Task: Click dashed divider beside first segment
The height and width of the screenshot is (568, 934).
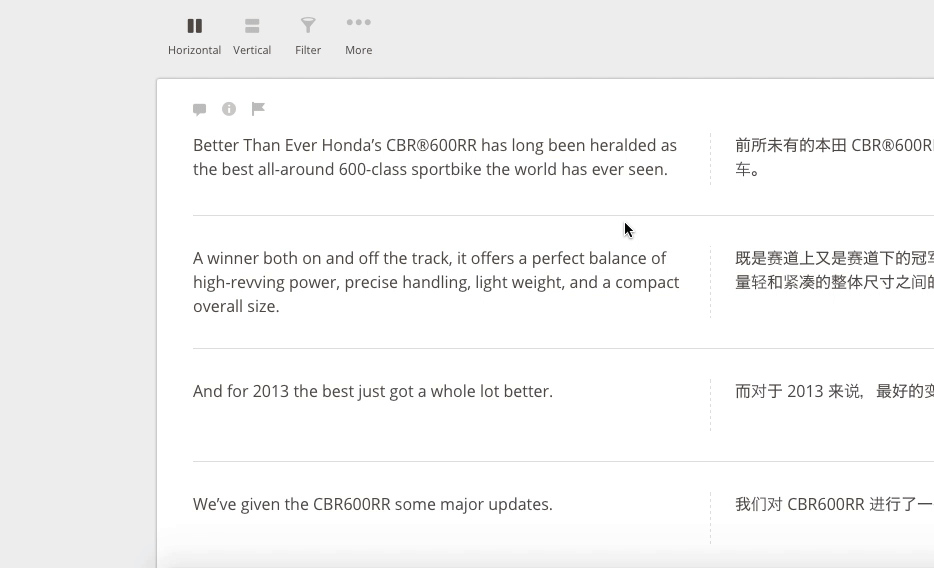Action: 710,158
